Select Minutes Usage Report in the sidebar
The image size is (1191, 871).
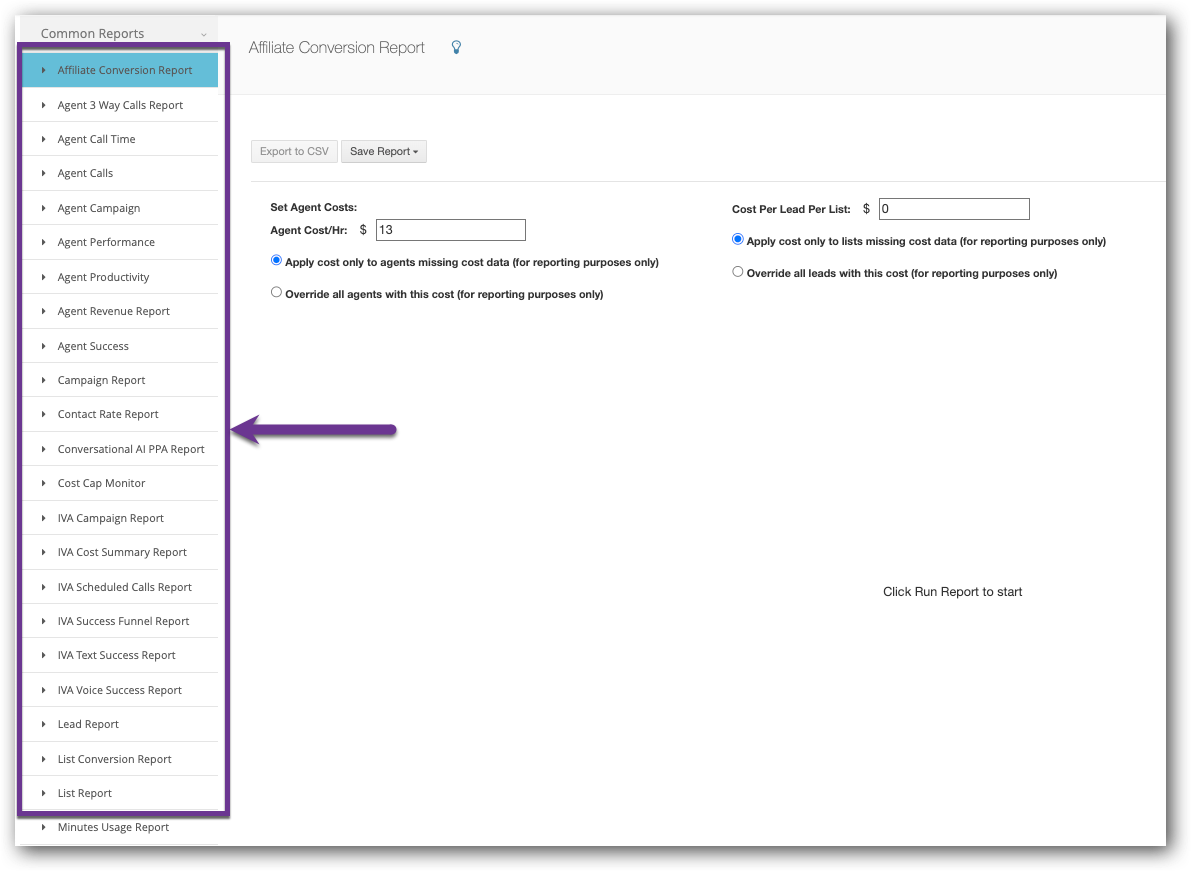(120, 828)
